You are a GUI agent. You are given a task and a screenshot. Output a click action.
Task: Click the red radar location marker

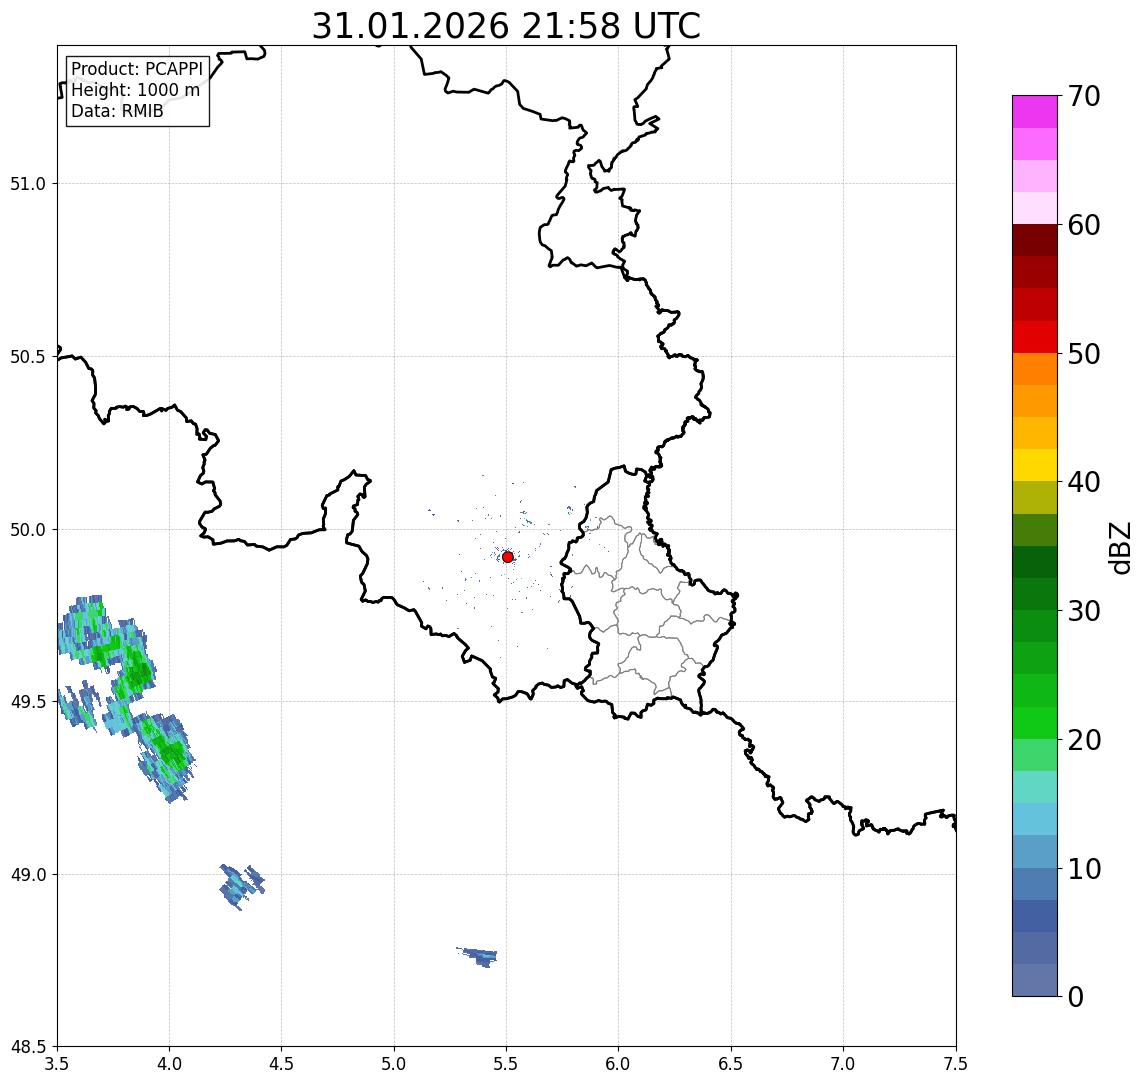point(508,557)
